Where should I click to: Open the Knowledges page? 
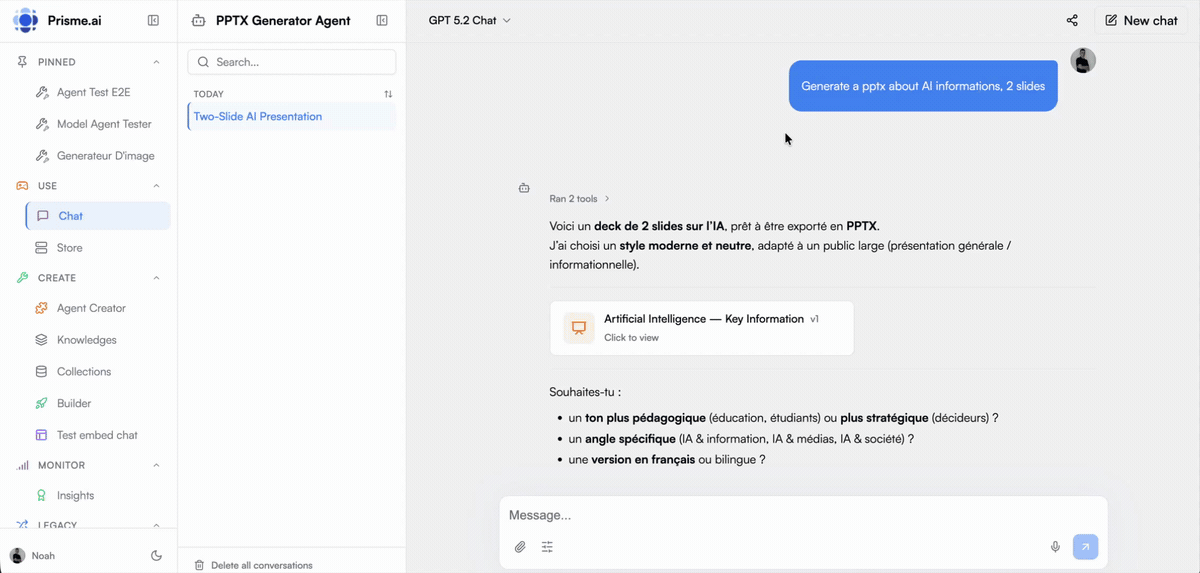(x=86, y=340)
